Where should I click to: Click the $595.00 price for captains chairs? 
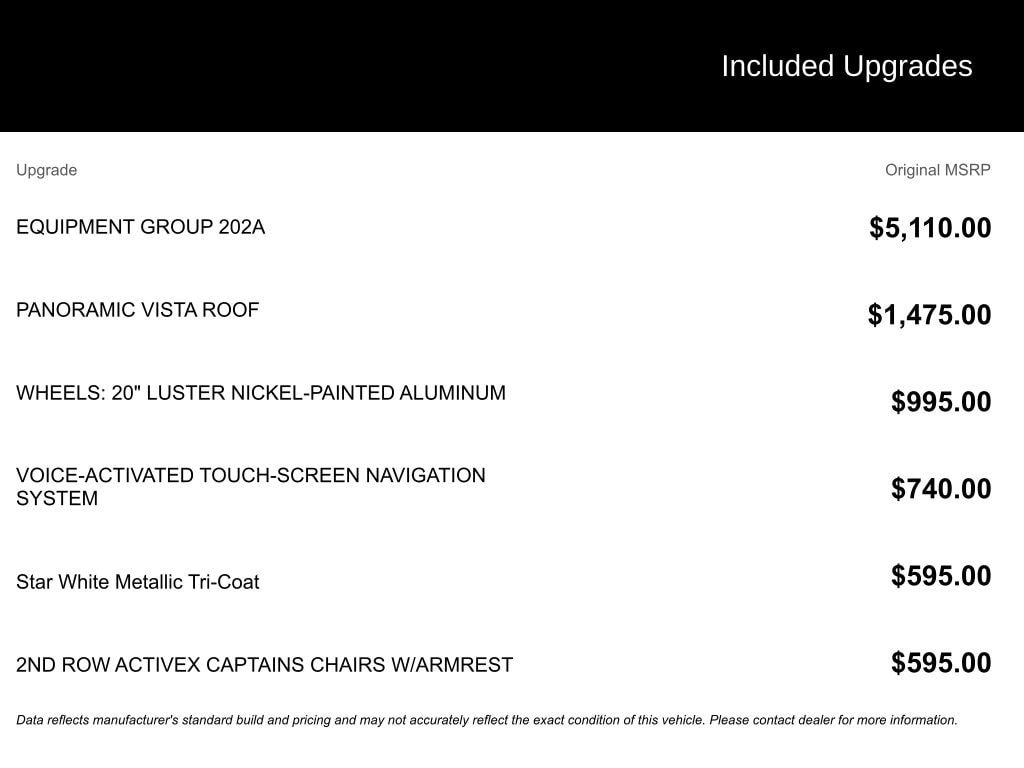point(941,663)
